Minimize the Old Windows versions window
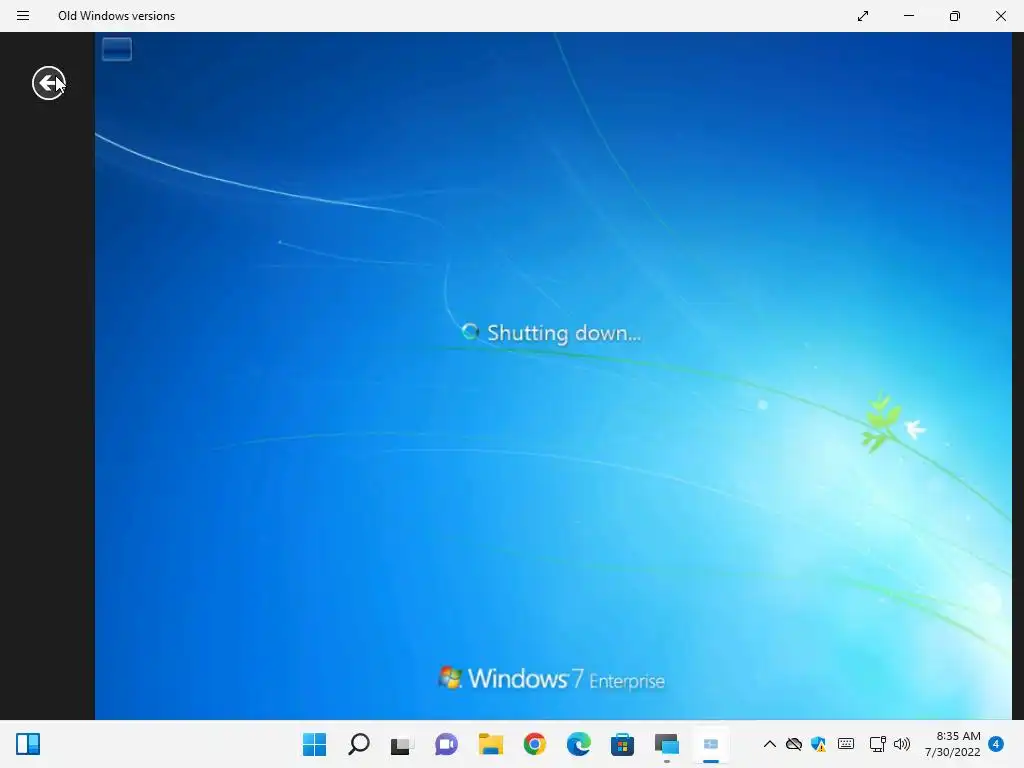 [x=908, y=16]
